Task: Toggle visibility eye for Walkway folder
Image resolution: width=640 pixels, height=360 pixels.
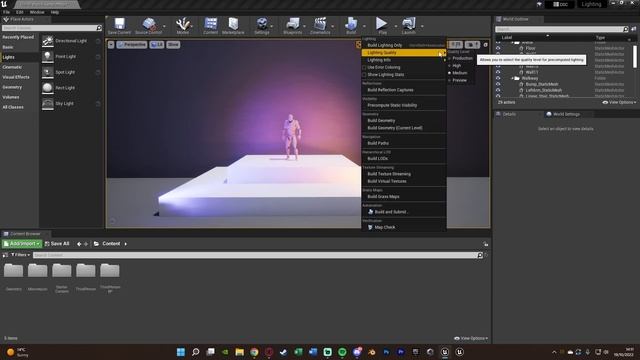Action: (x=498, y=78)
